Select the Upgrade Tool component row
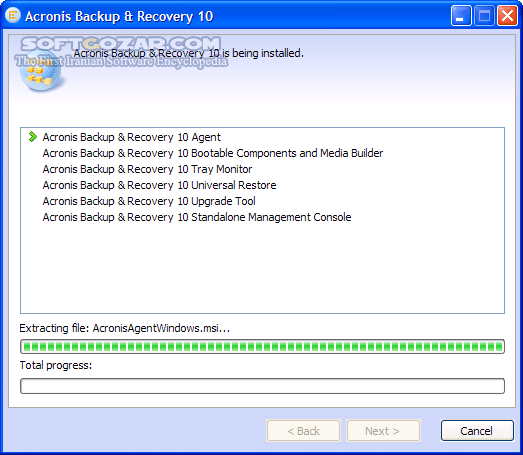 (x=149, y=201)
